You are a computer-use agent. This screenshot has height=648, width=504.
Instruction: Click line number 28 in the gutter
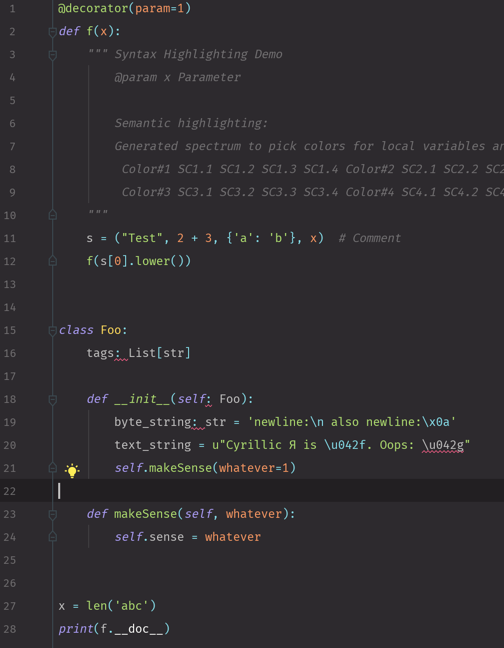[10, 629]
